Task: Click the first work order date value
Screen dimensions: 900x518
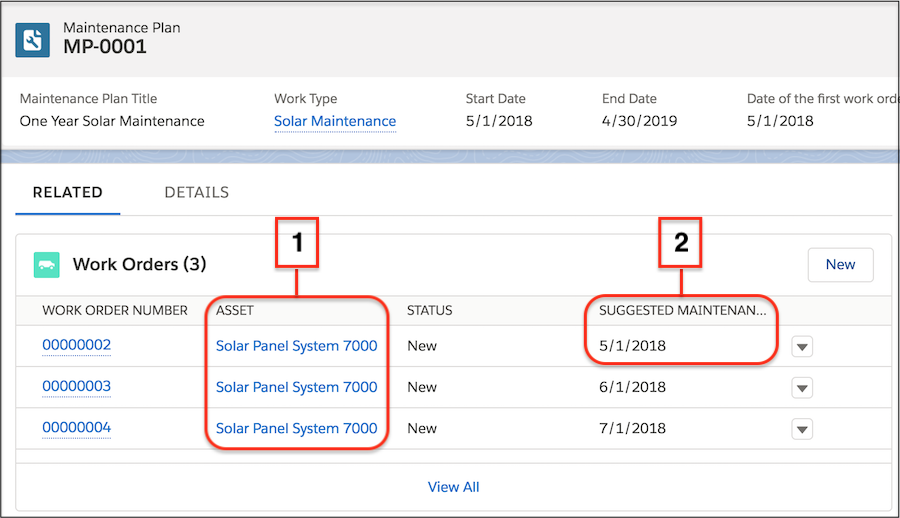Action: coord(780,121)
